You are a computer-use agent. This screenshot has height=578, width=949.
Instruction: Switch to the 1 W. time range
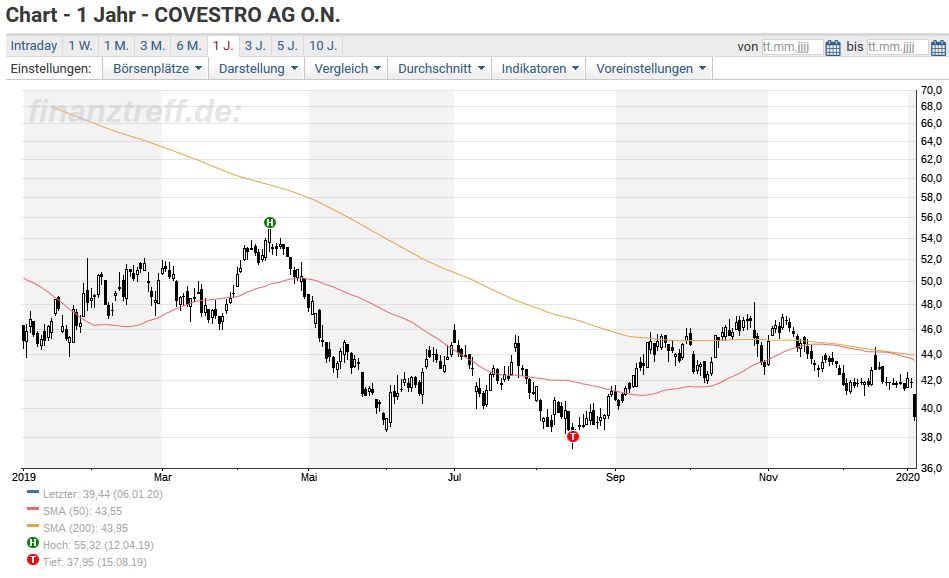tap(80, 46)
